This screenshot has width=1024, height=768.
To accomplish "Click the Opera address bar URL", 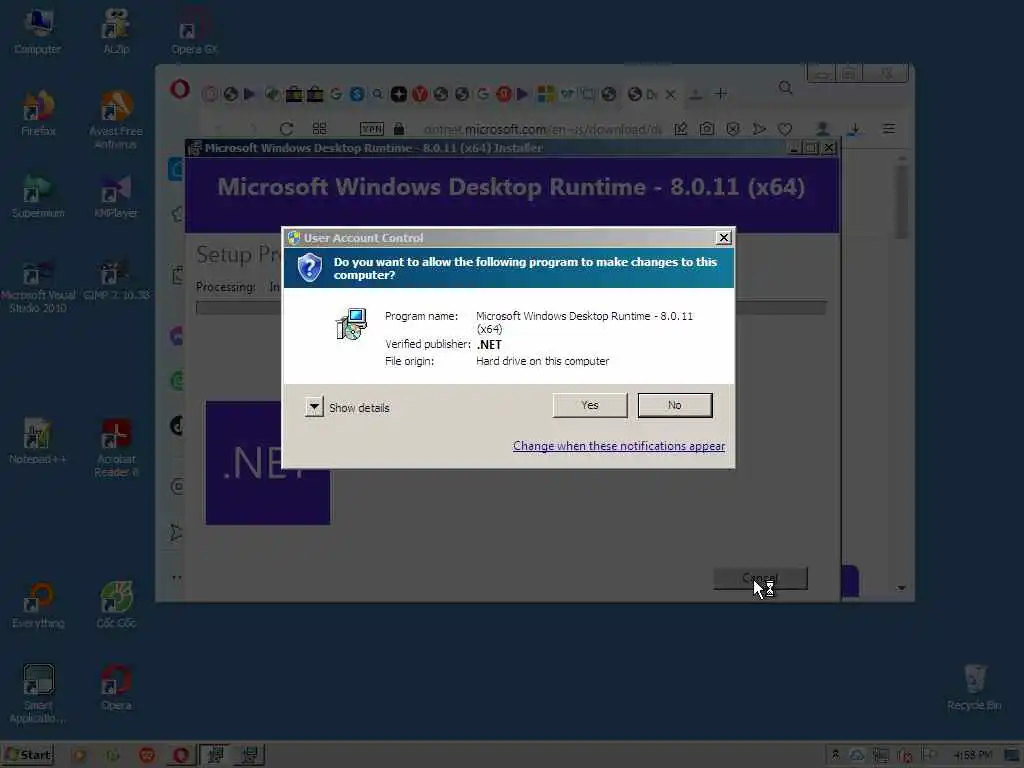I will point(542,129).
